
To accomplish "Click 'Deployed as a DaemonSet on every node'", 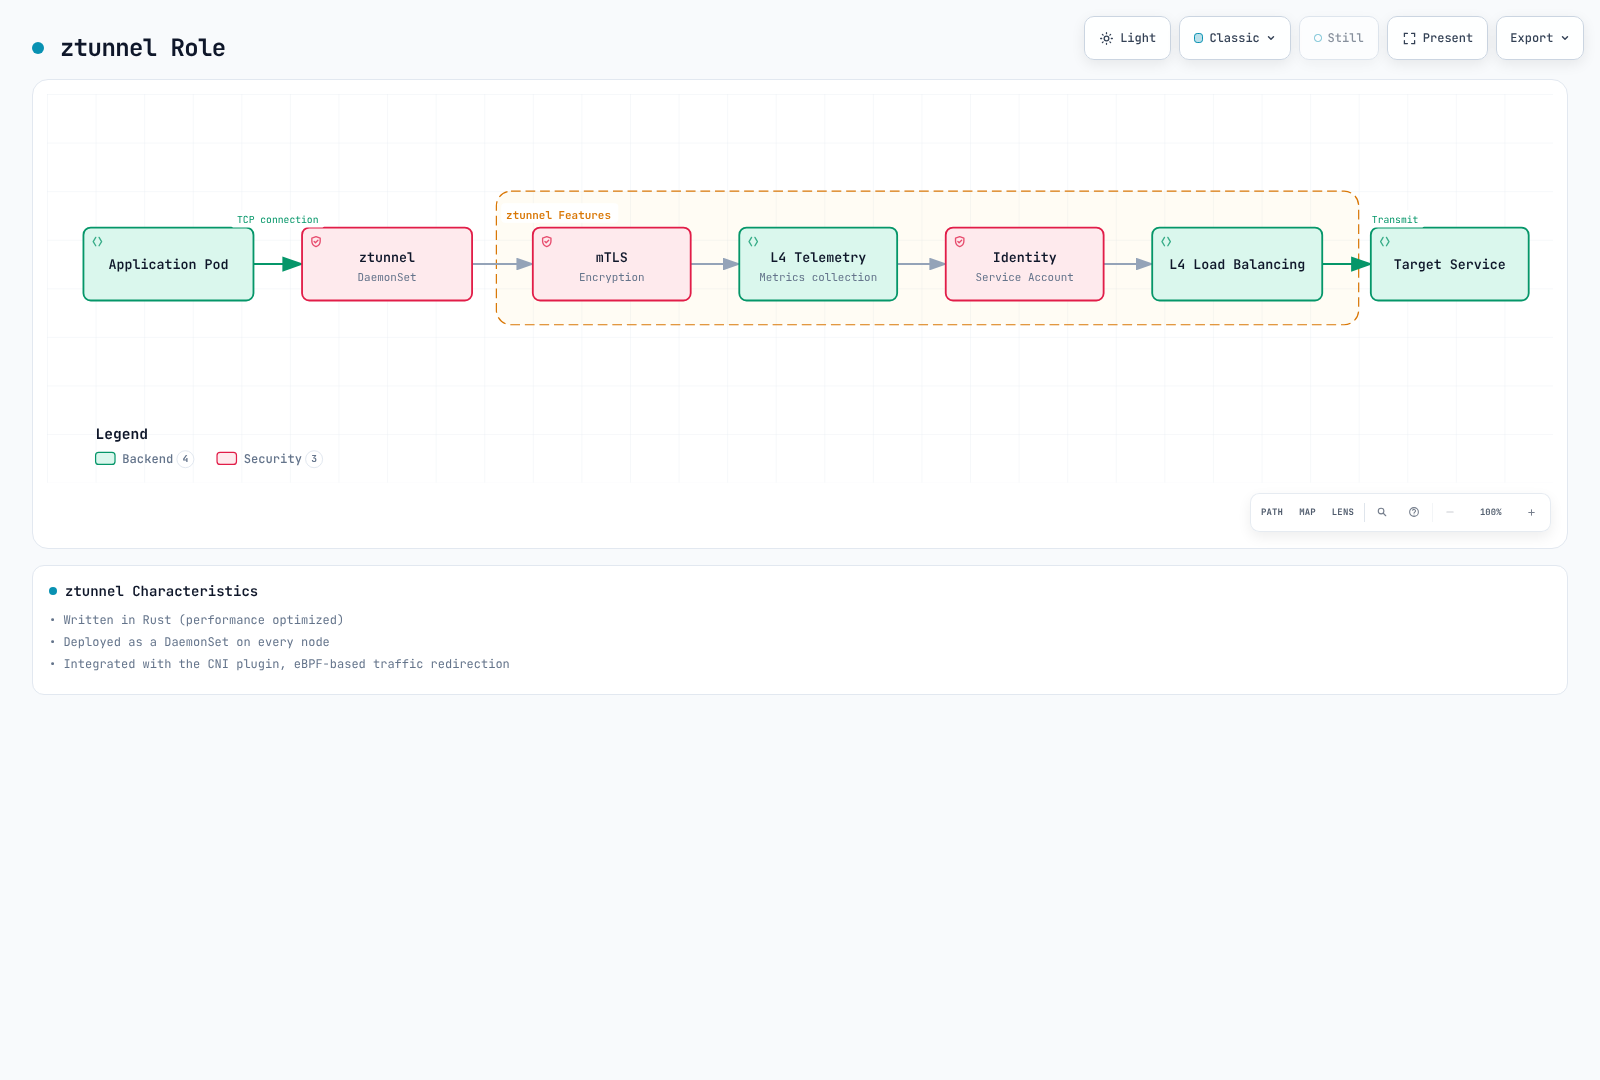I will click(196, 642).
